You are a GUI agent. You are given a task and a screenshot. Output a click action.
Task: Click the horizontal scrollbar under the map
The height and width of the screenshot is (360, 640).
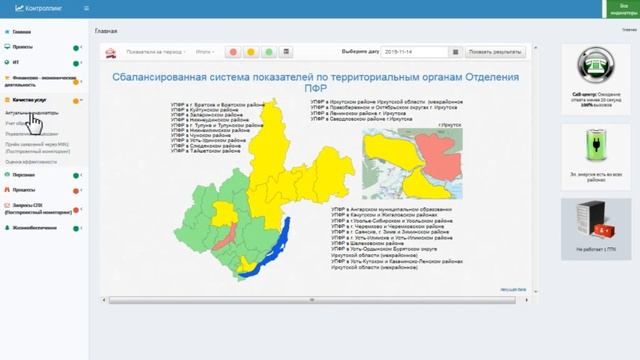click(x=312, y=300)
